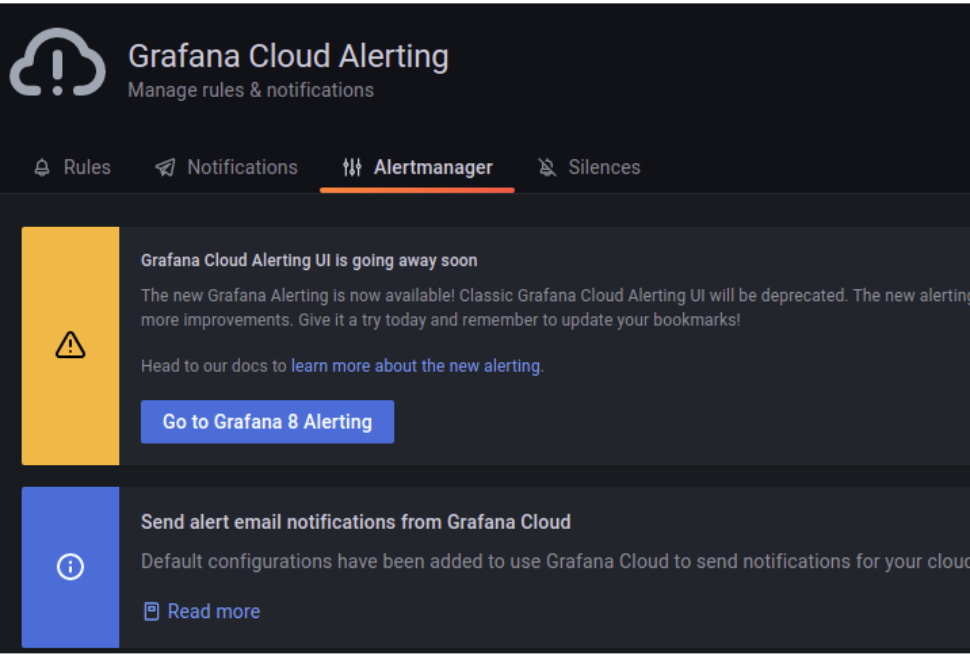Click the info circle icon in the blue panel
The width and height of the screenshot is (970, 654).
[69, 567]
